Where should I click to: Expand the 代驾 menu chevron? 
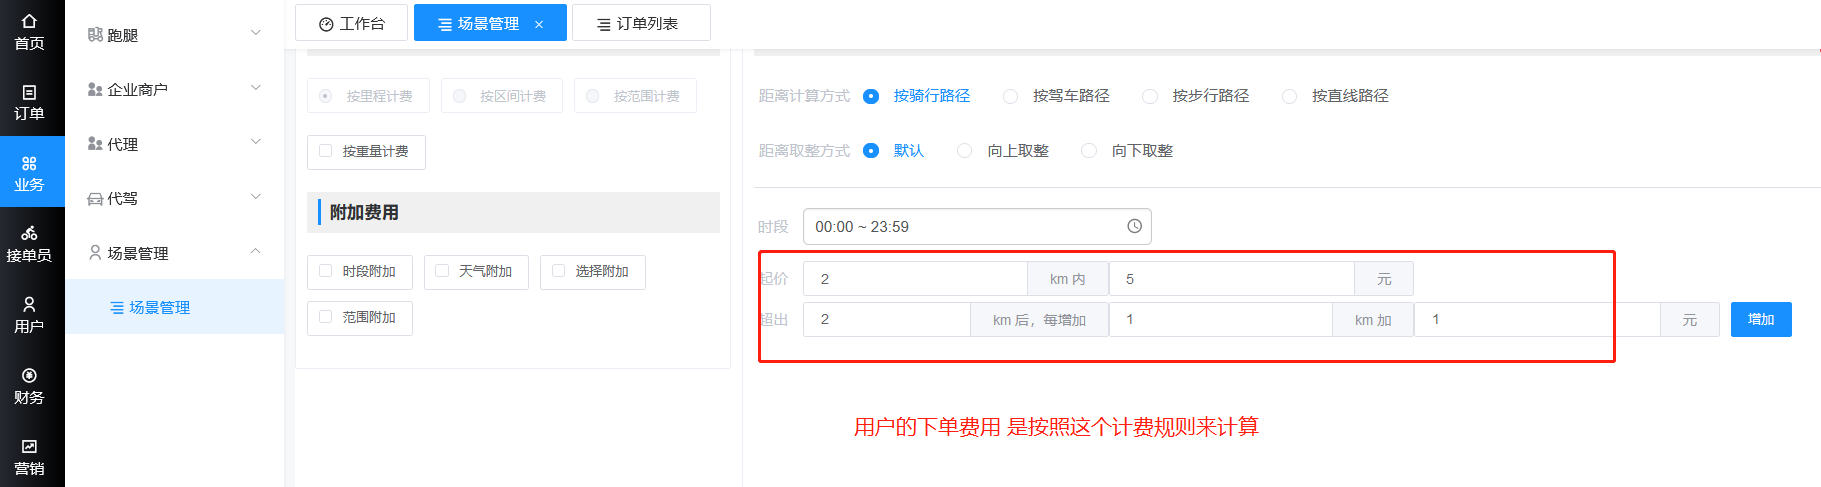(256, 198)
